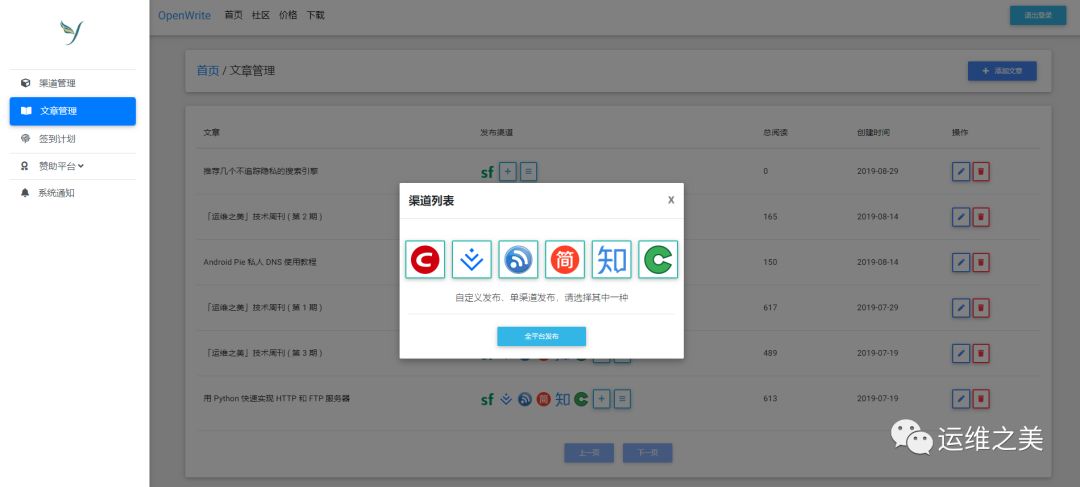Open 下载 in the top navigation
Viewport: 1080px width, 487px height.
coord(315,15)
